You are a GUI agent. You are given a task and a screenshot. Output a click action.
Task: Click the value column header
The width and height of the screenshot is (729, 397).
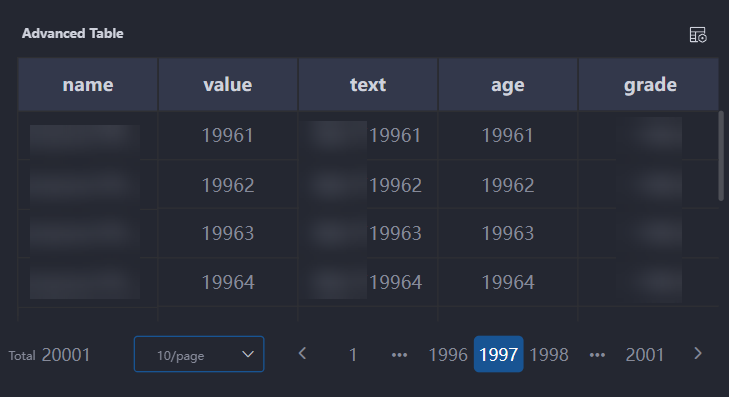[228, 85]
